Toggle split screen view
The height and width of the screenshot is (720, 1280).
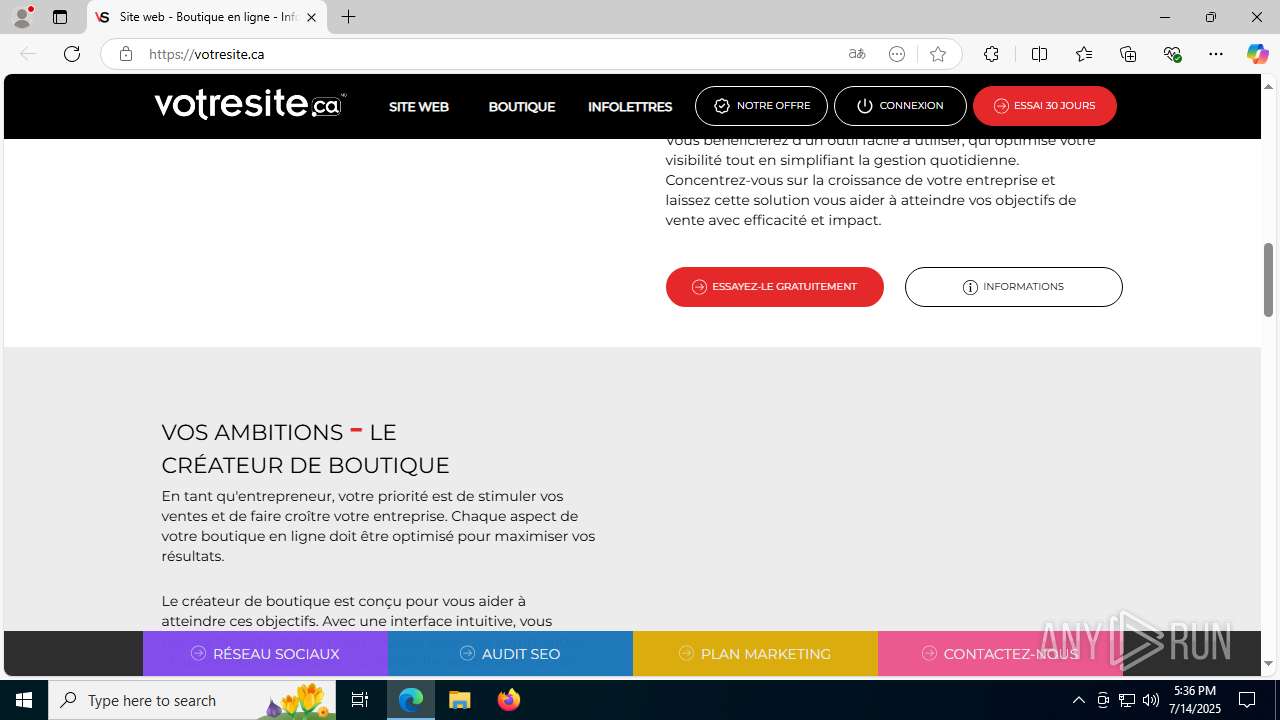(x=1039, y=54)
